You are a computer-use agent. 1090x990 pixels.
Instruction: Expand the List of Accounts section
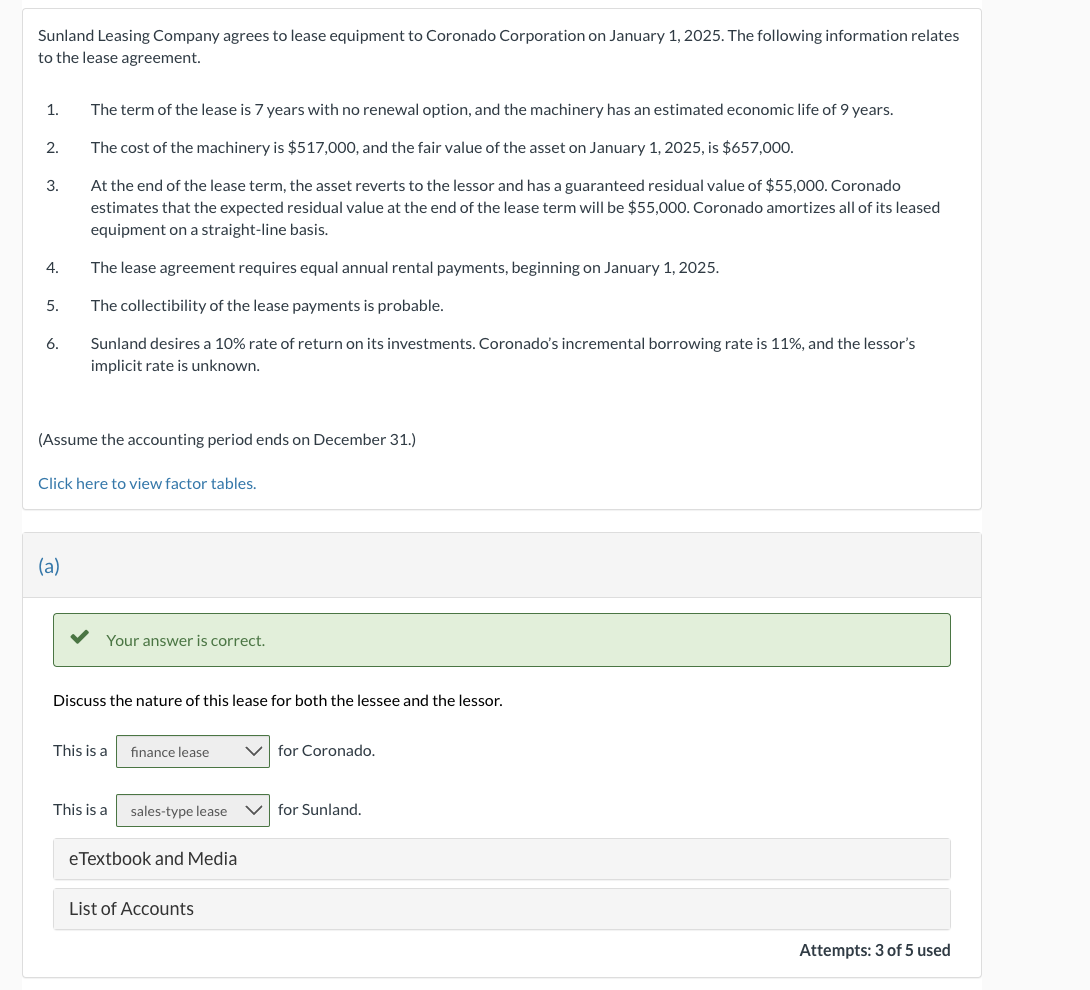point(502,909)
